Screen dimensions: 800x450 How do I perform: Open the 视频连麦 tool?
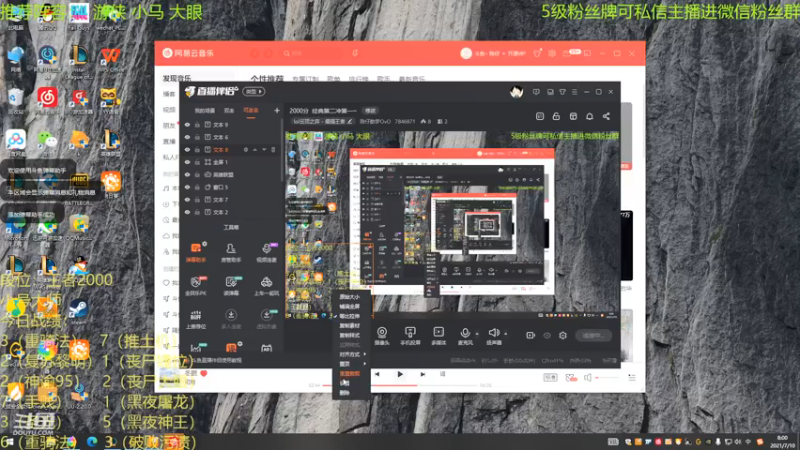(266, 252)
